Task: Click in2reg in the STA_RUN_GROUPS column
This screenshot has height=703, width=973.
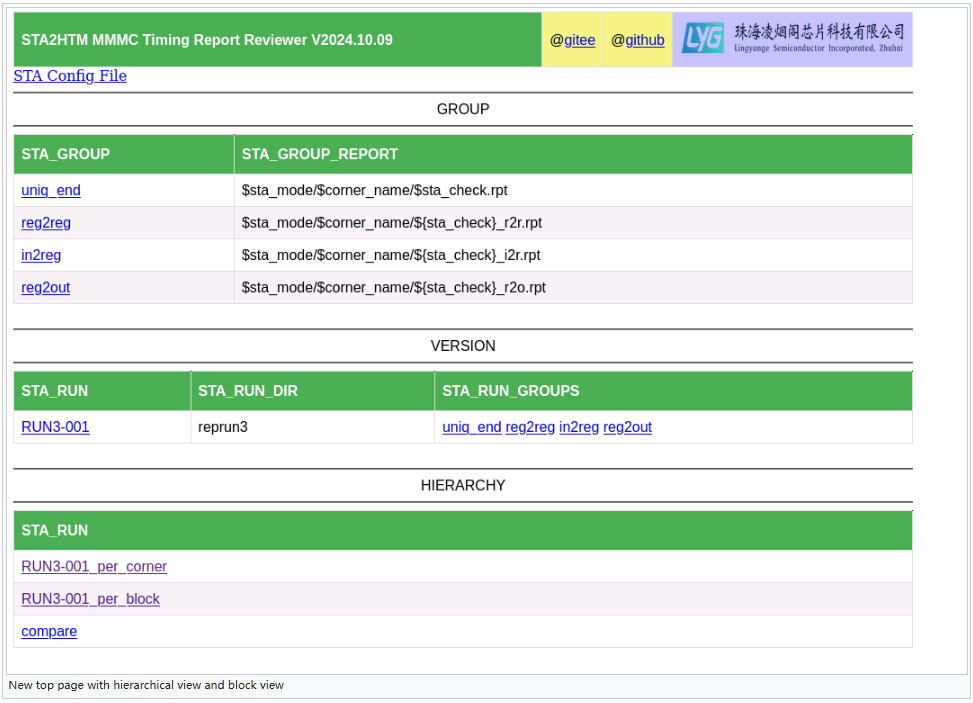Action: (x=579, y=427)
